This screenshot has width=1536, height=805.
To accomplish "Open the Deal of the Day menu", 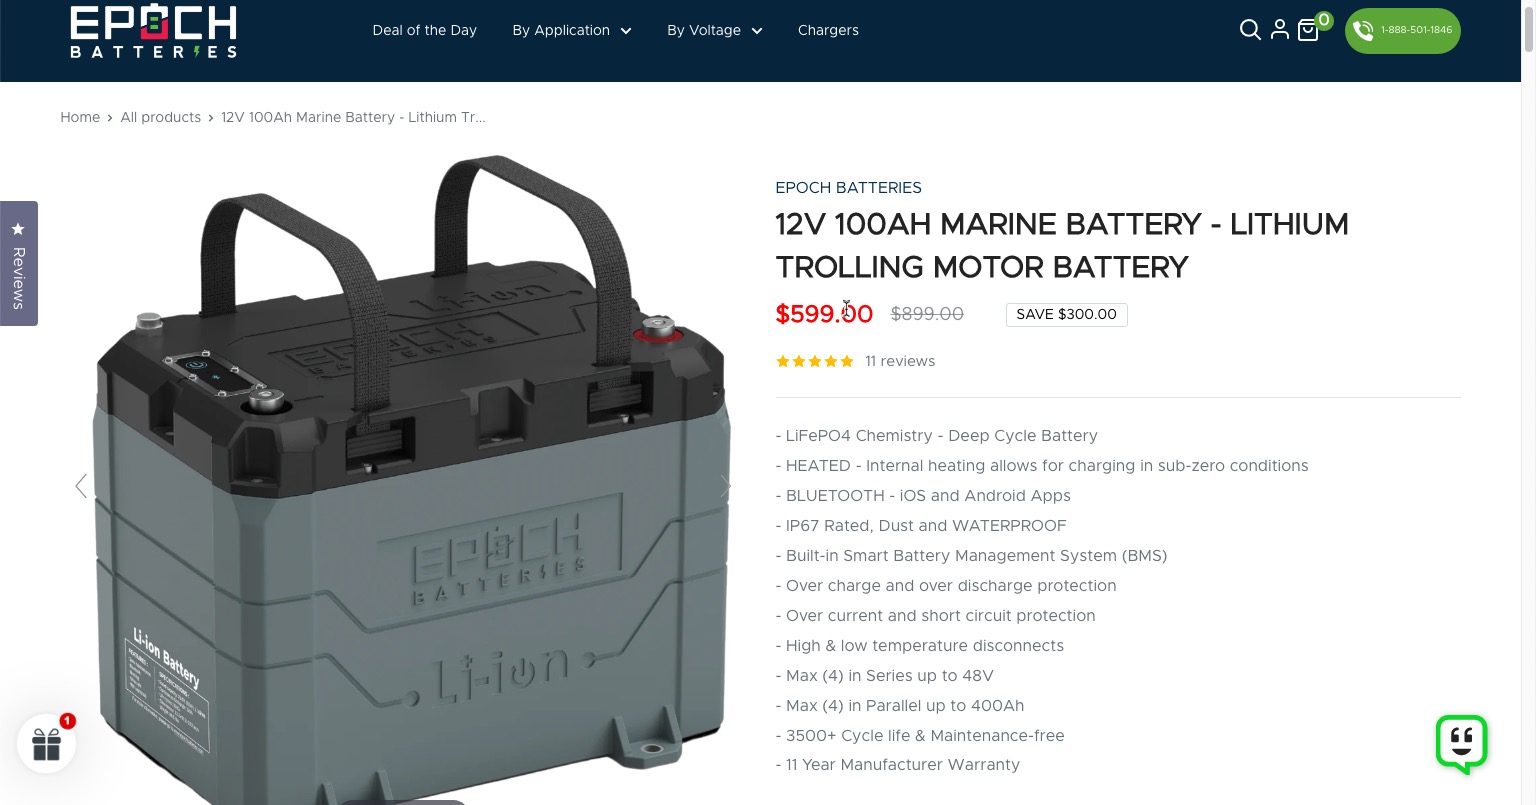I will (x=424, y=30).
